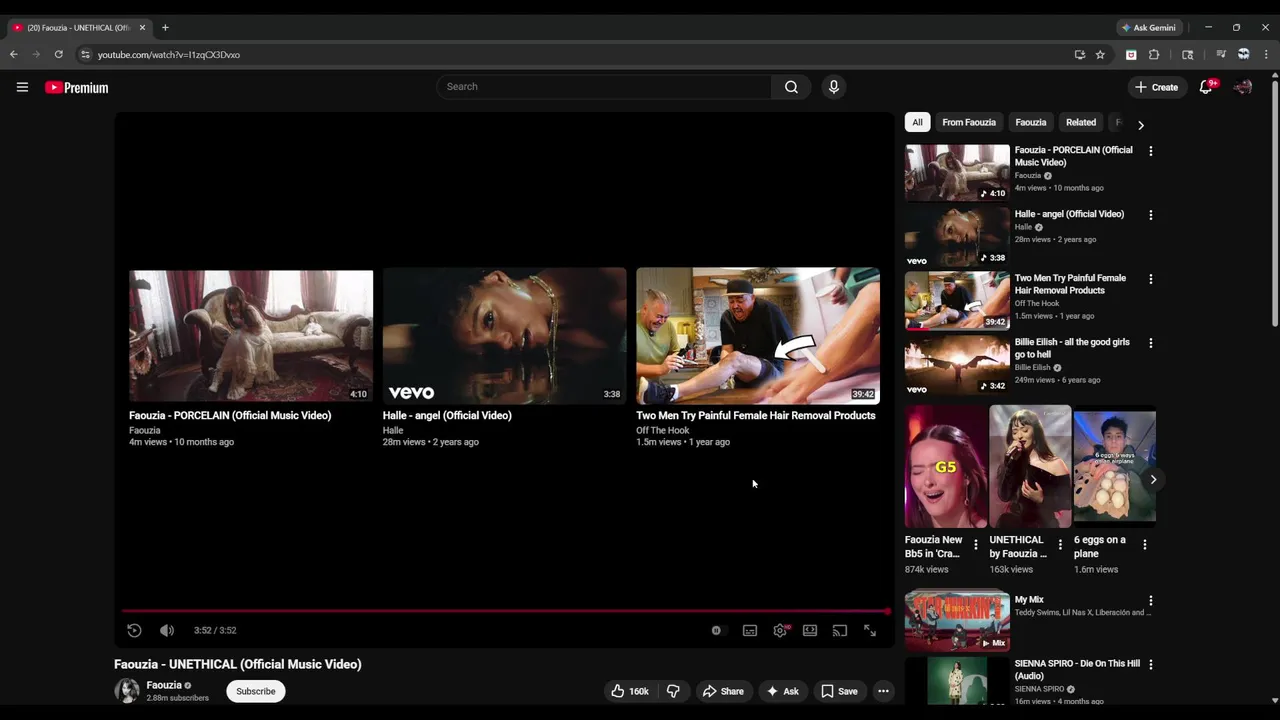Screen dimensions: 1280x720
Task: Reload the page
Action: coord(59,55)
